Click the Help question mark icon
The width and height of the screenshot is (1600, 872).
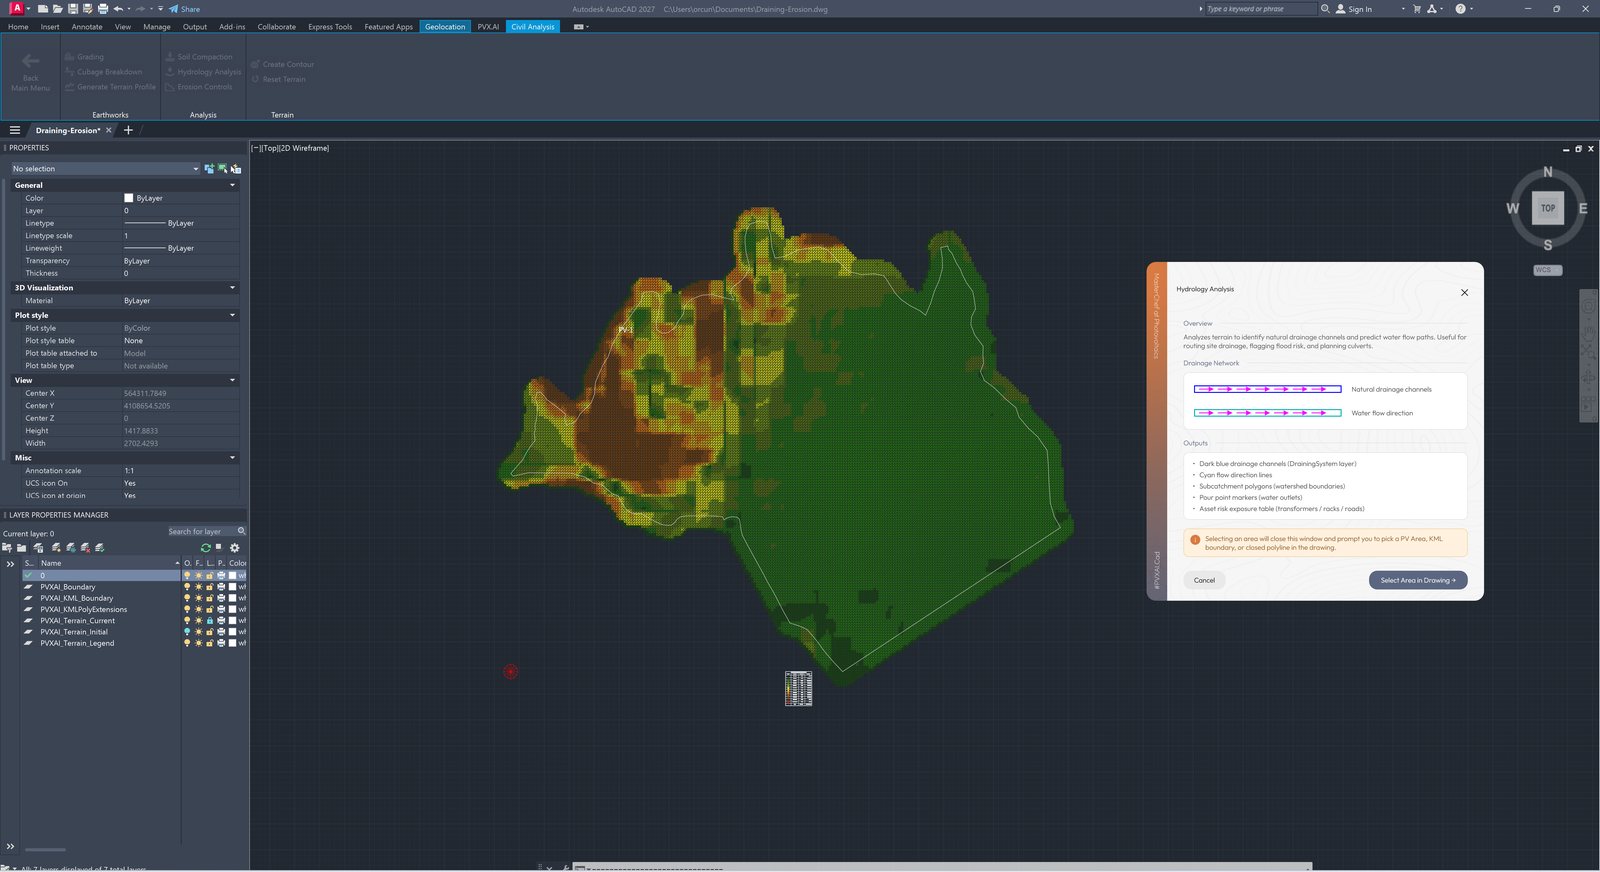[1460, 9]
